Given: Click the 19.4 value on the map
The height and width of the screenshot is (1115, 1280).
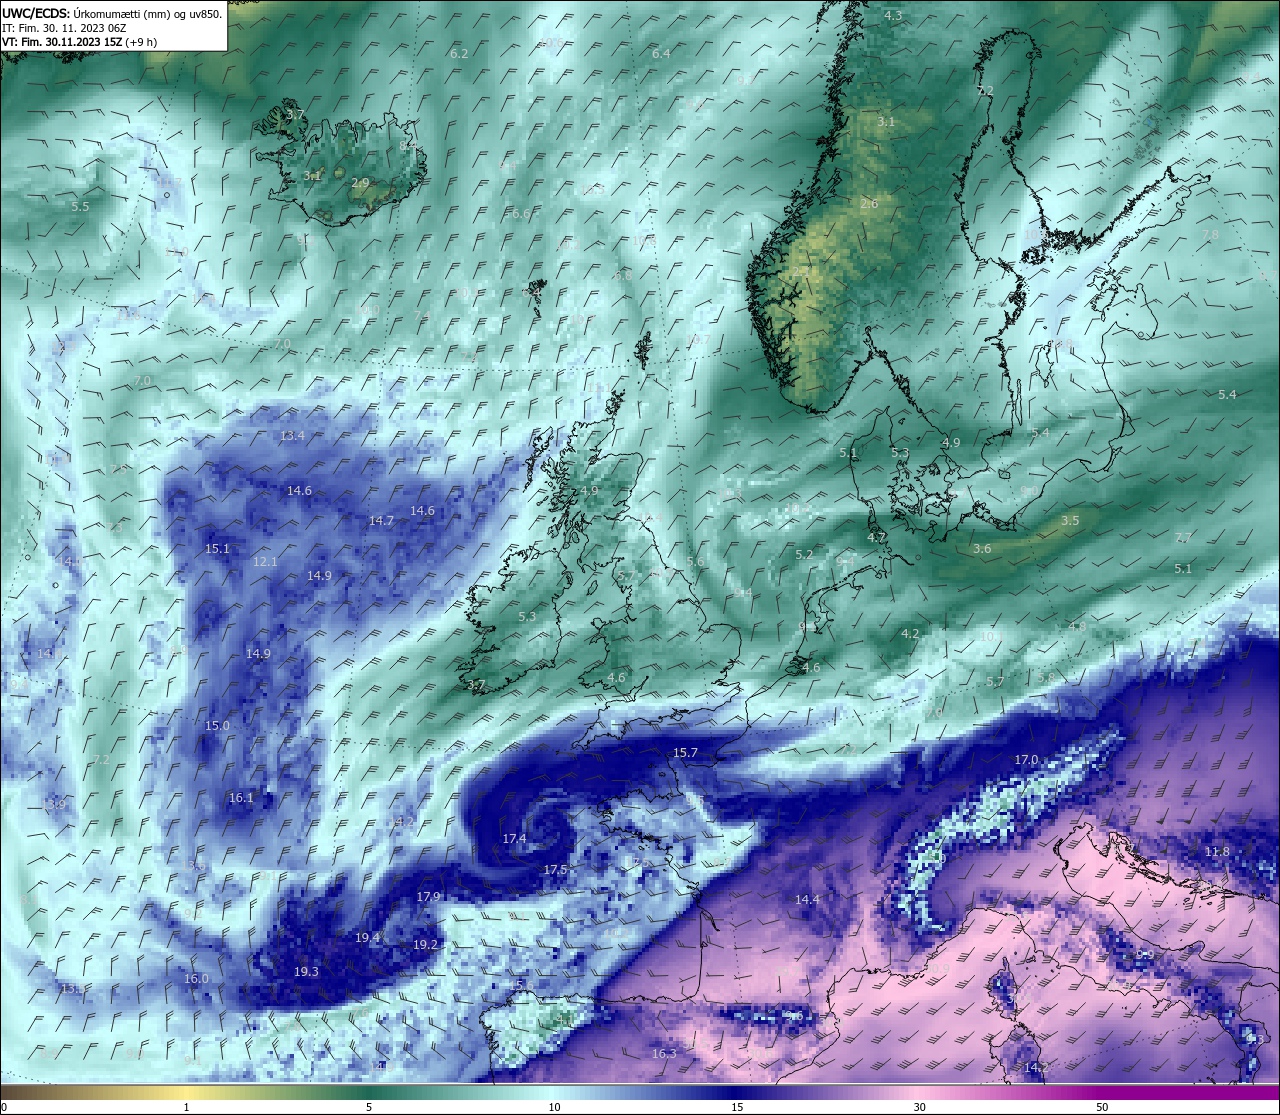Looking at the screenshot, I should (x=368, y=937).
